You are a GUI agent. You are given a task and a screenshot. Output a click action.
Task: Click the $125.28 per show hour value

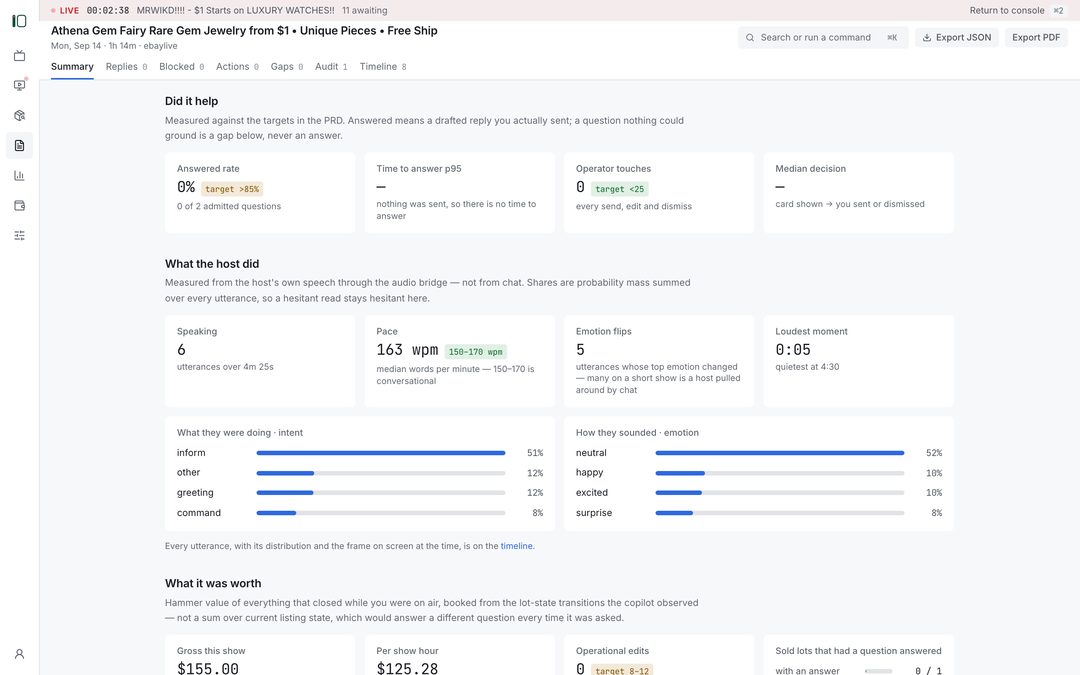[x=407, y=669]
